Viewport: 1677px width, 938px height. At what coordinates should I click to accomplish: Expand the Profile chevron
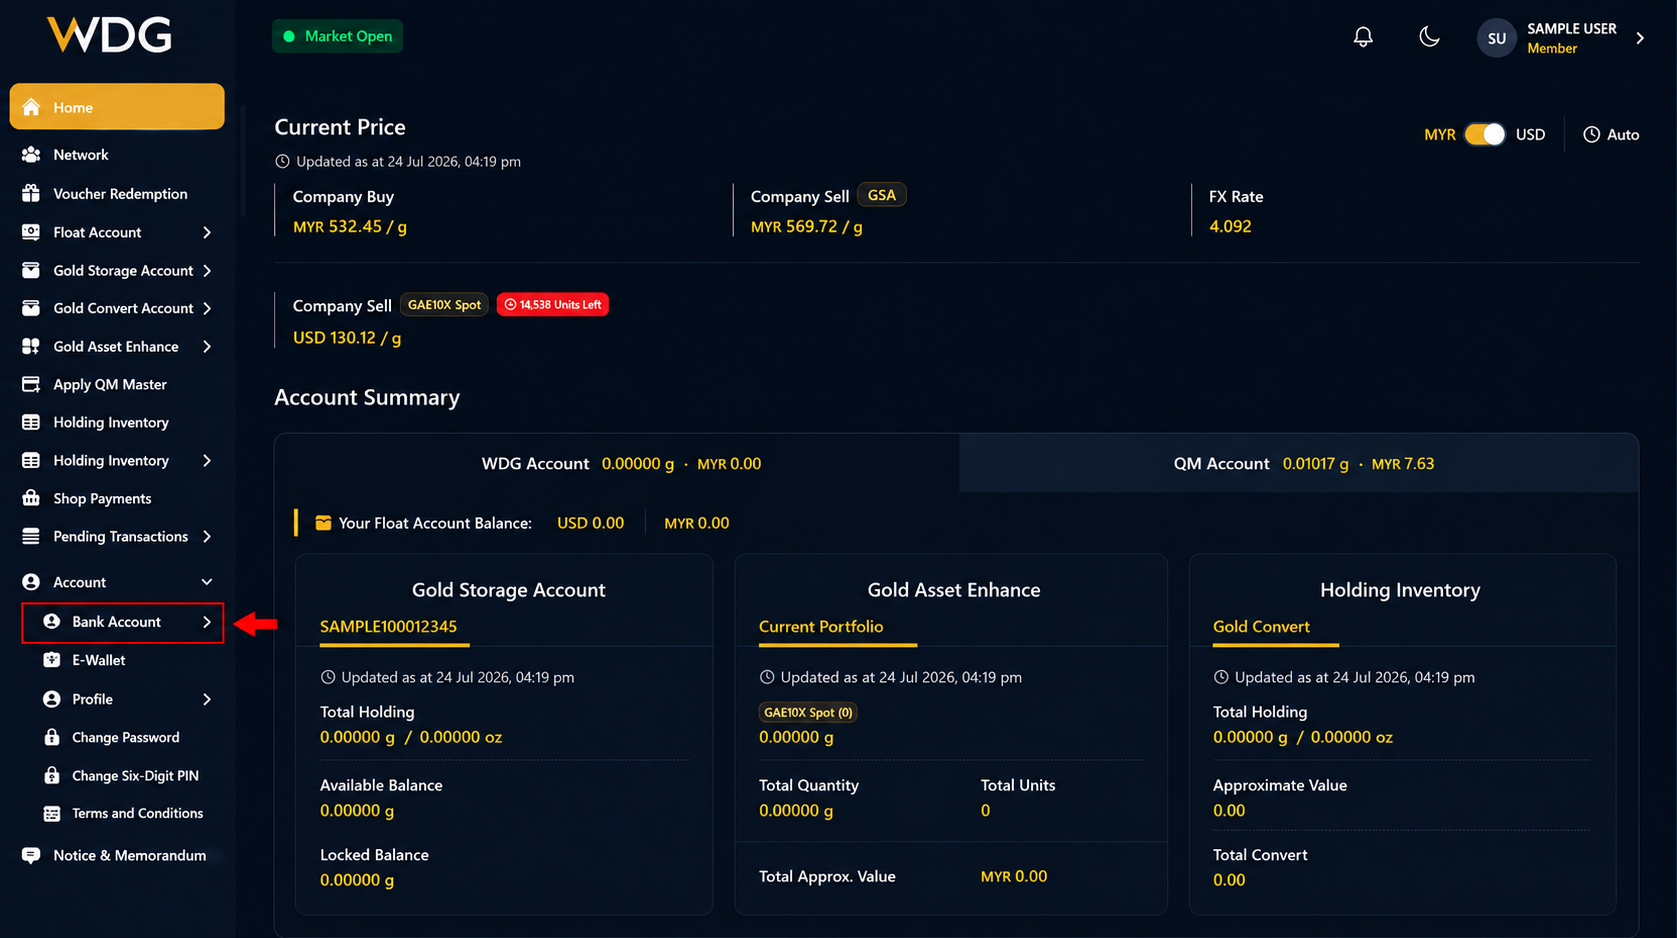(207, 699)
